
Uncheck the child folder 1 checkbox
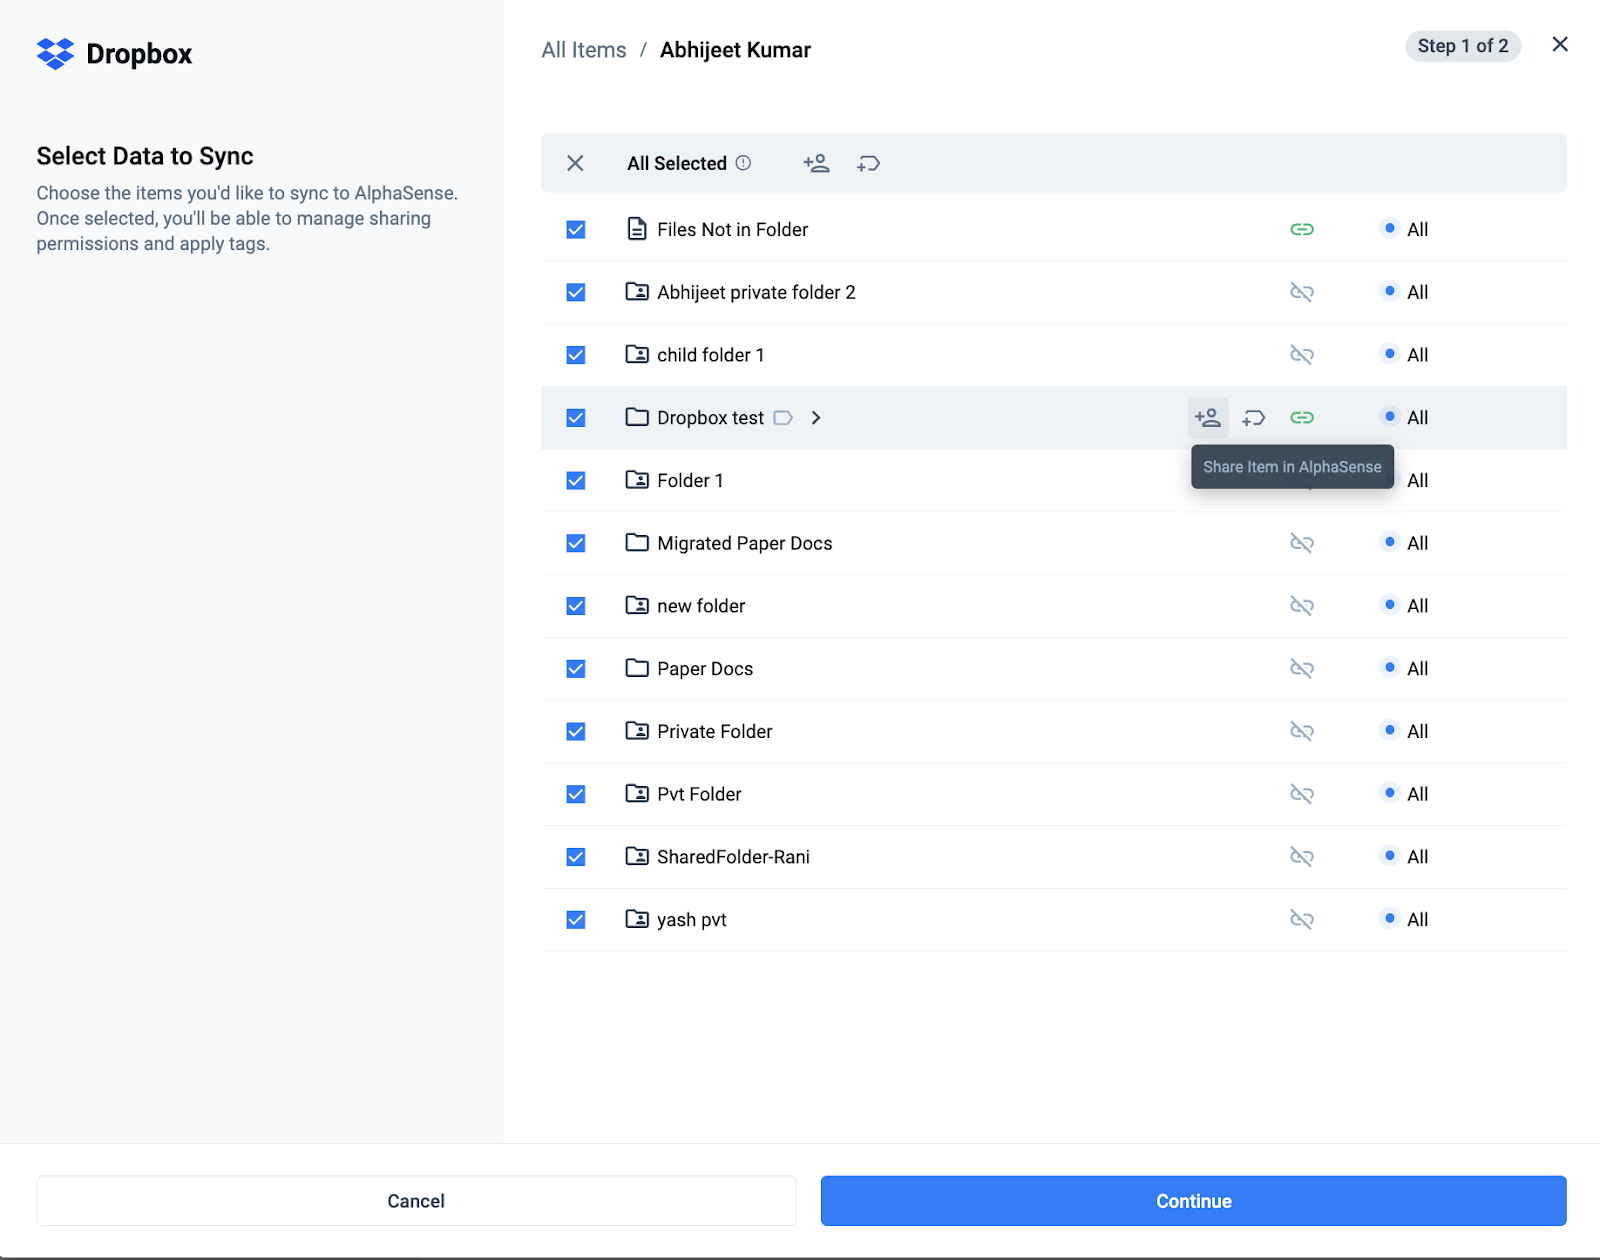[576, 355]
